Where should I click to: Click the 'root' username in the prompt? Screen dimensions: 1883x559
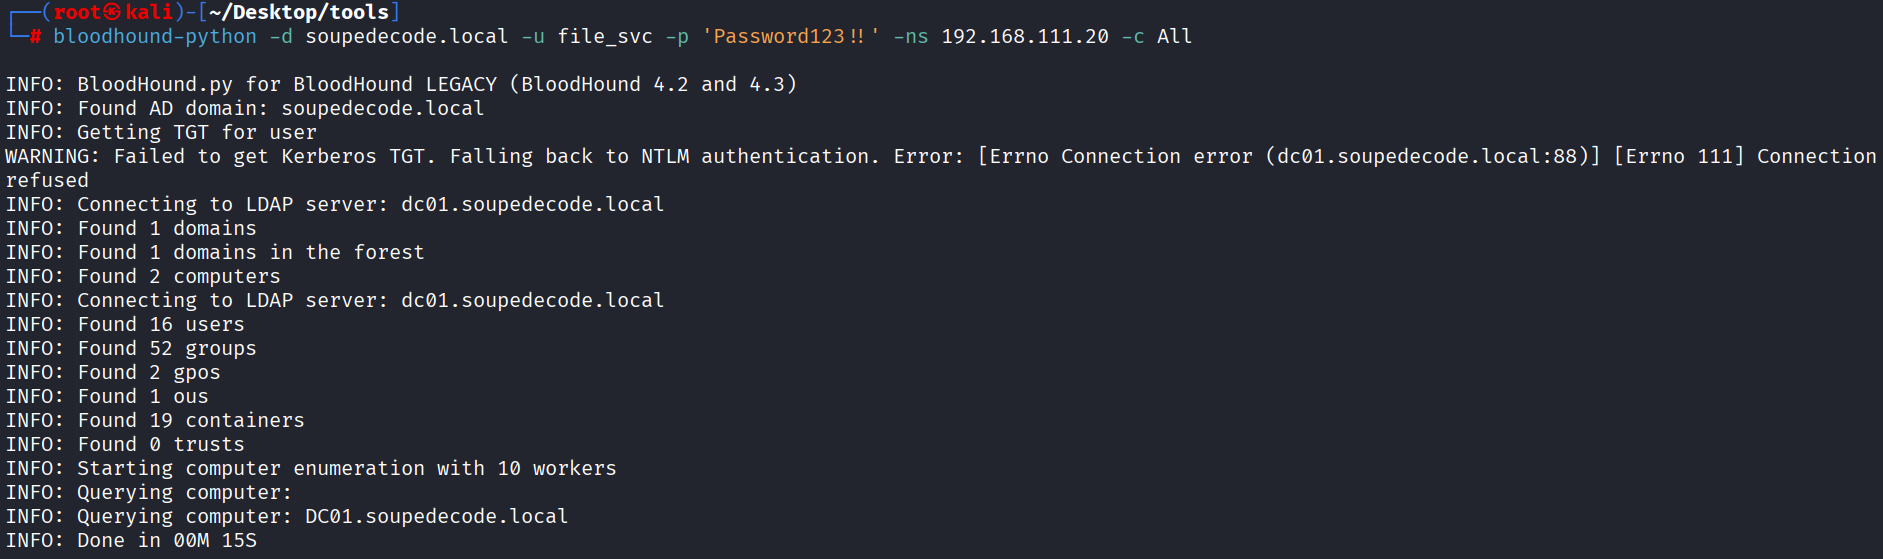[77, 12]
